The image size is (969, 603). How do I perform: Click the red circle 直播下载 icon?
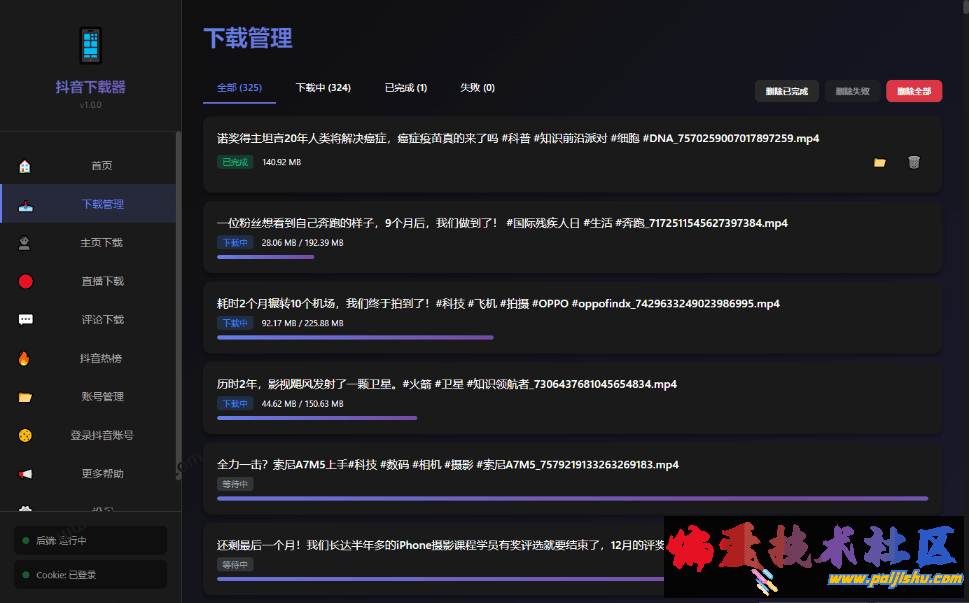tap(25, 282)
